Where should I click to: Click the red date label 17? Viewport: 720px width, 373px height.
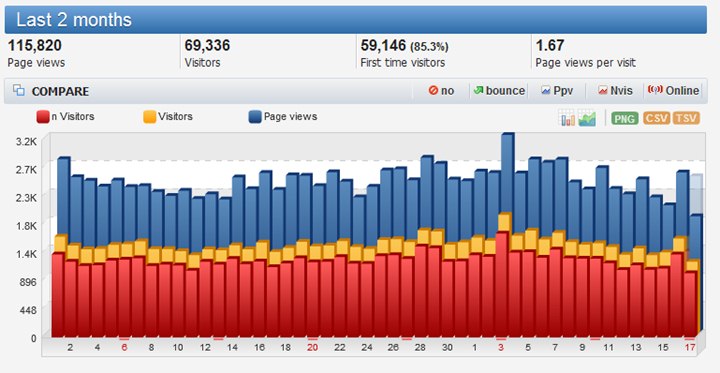(690, 348)
